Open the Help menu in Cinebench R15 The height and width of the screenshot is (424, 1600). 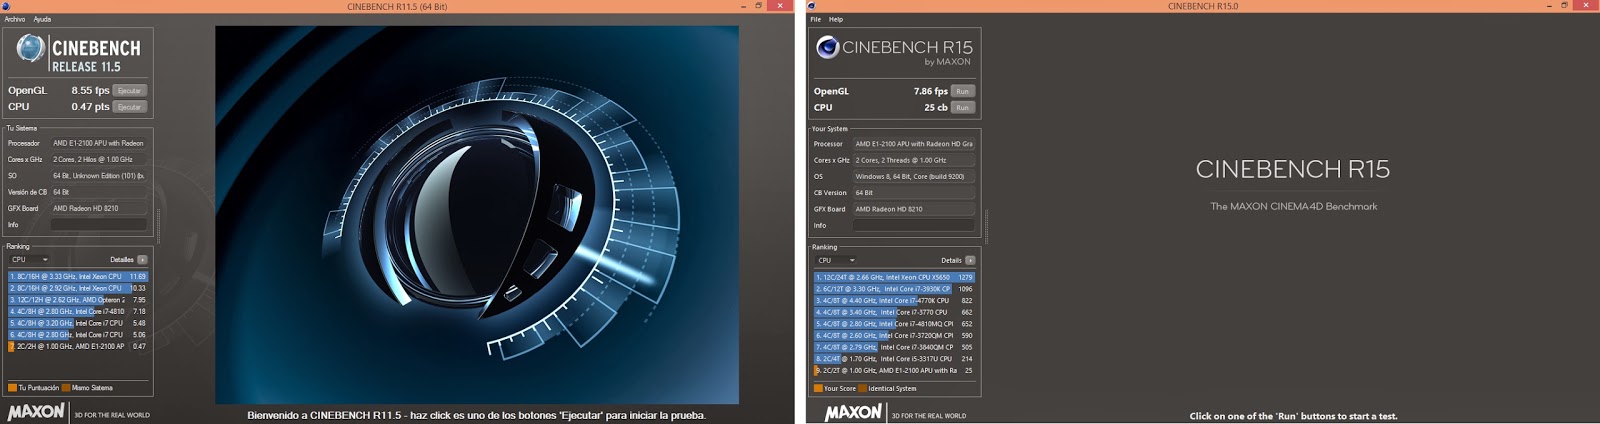836,19
